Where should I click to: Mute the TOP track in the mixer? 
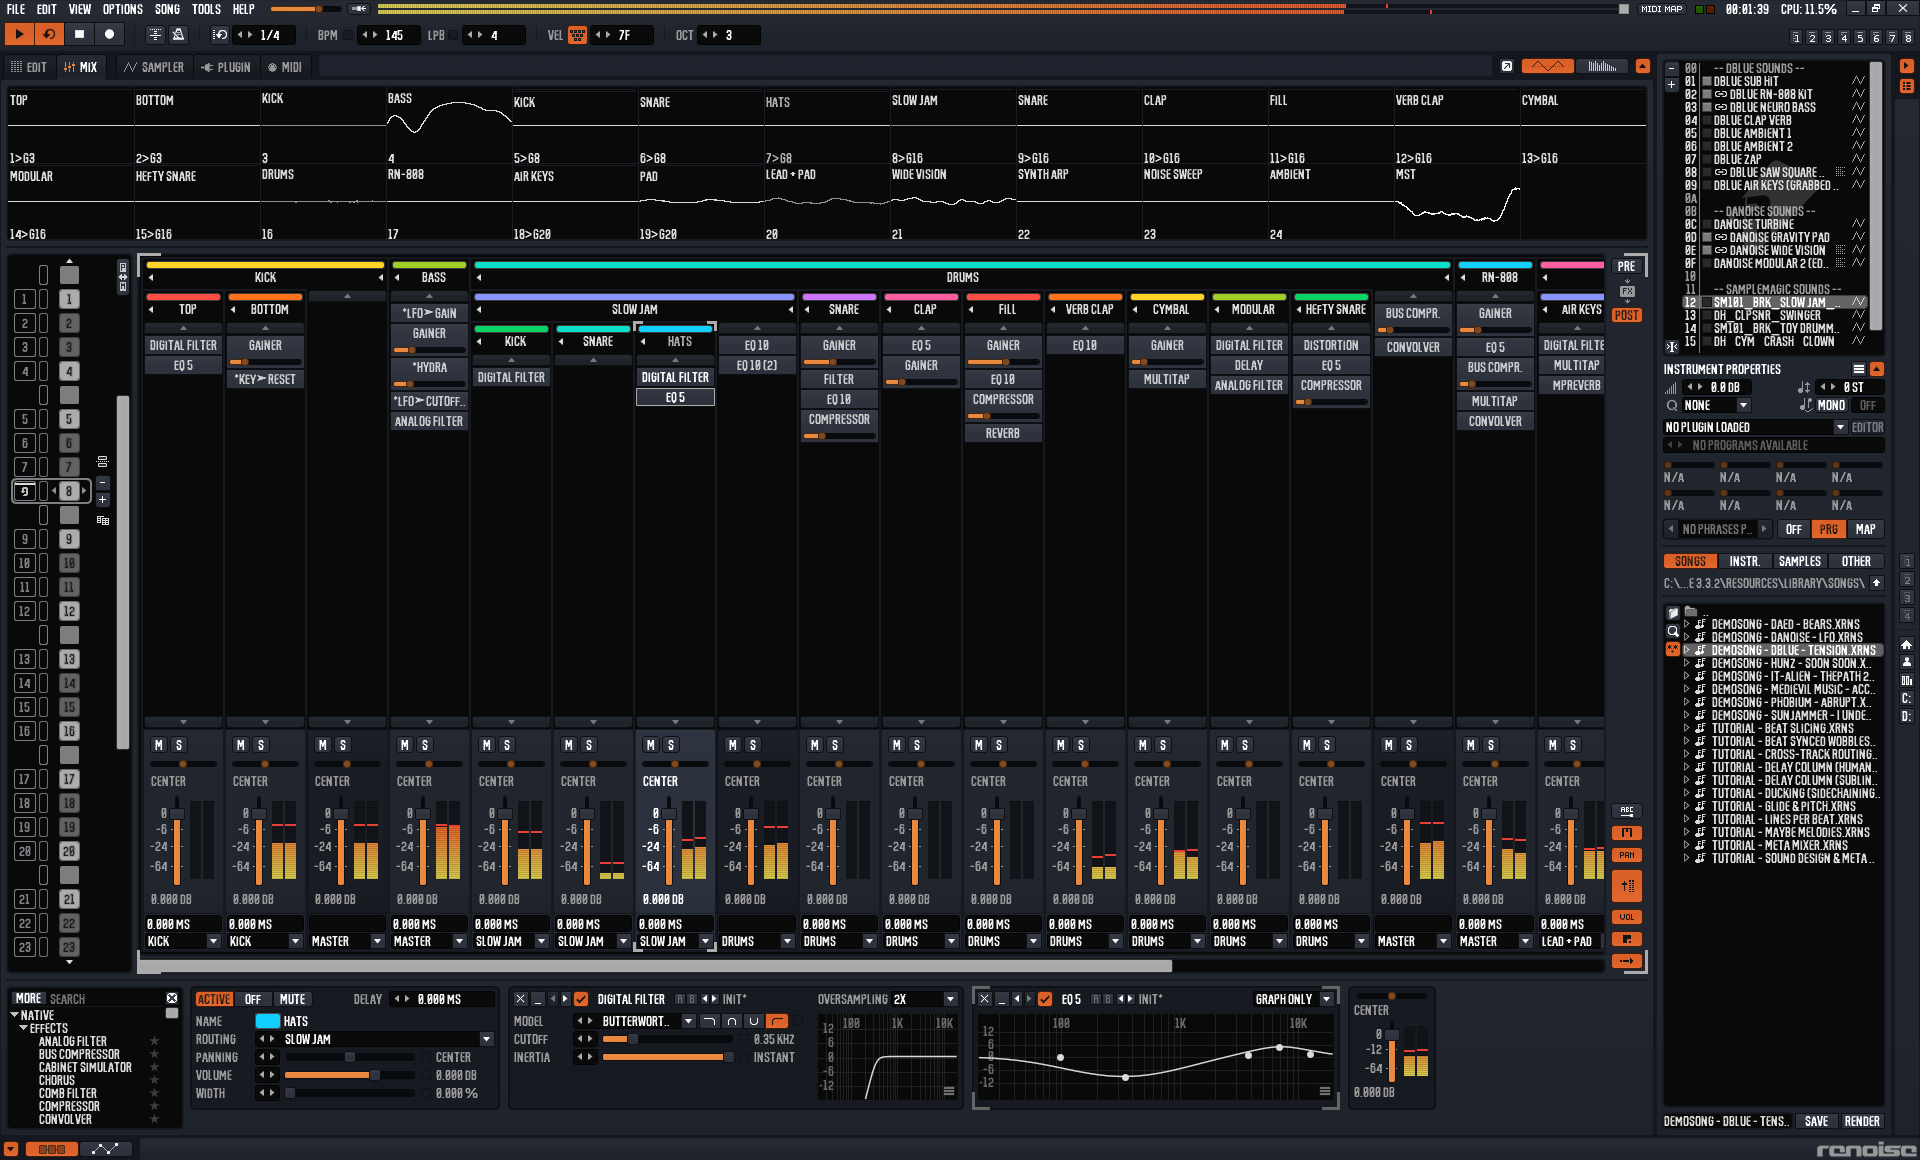tap(159, 745)
